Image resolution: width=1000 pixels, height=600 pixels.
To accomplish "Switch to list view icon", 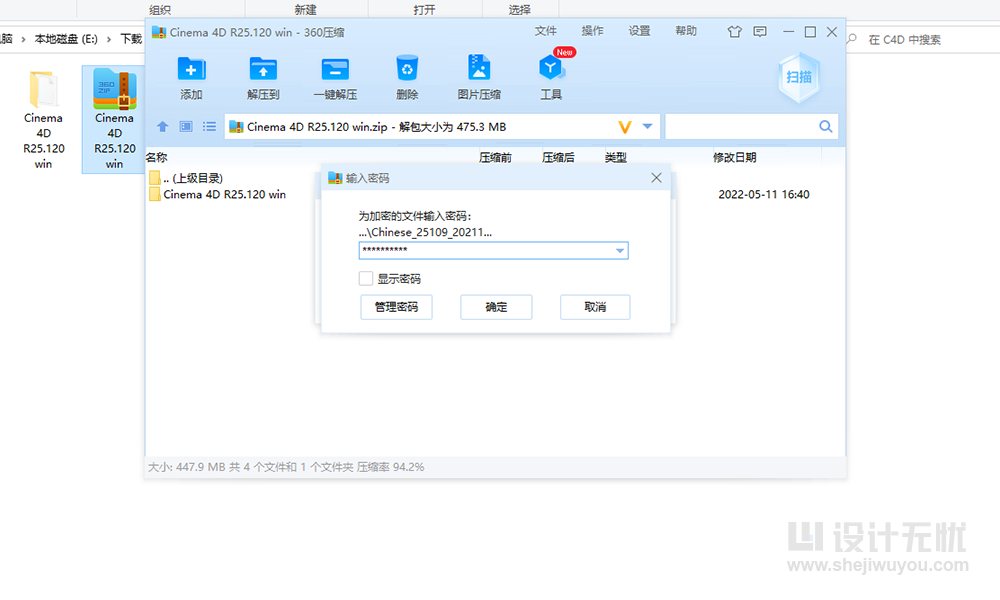I will coord(209,127).
